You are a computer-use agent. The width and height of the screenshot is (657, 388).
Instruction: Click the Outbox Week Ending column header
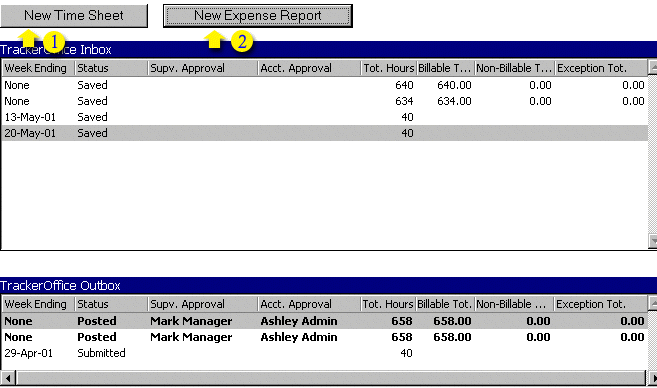coord(38,304)
